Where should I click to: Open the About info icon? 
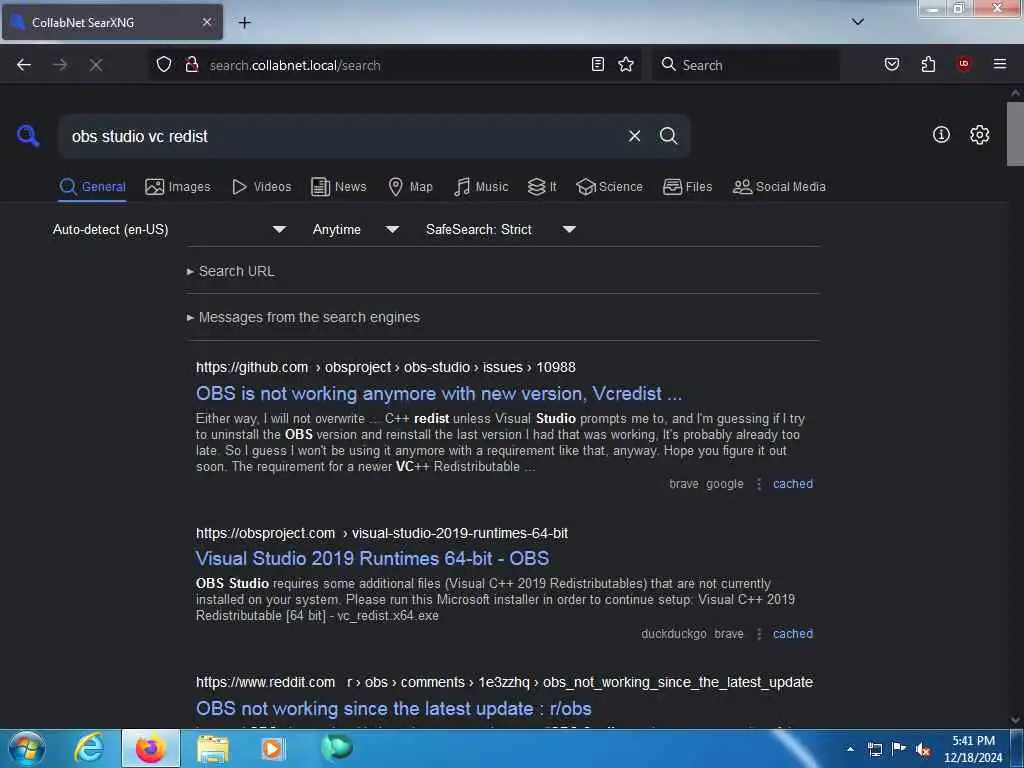tap(941, 135)
